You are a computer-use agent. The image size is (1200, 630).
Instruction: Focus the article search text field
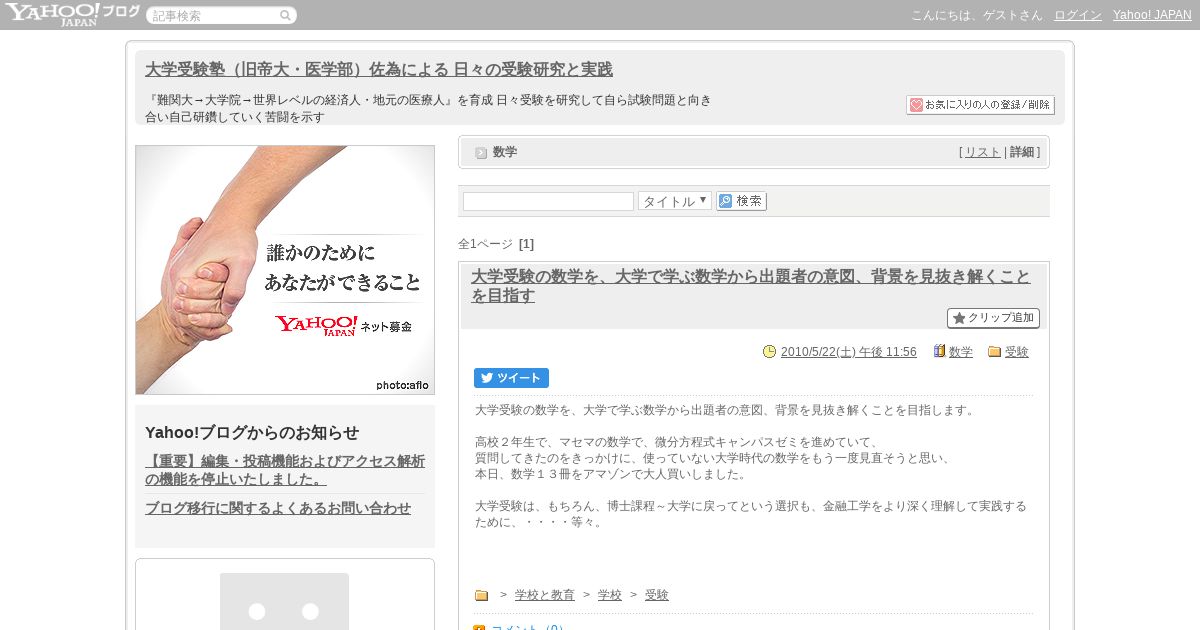point(548,201)
